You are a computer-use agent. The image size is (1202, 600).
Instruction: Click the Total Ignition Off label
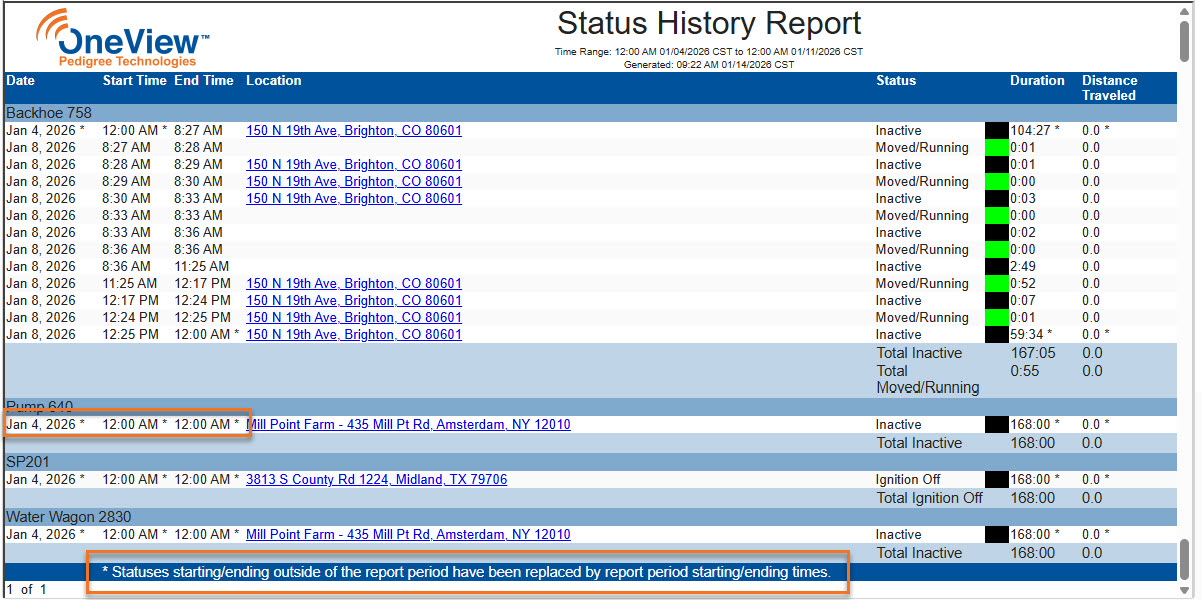coord(930,498)
